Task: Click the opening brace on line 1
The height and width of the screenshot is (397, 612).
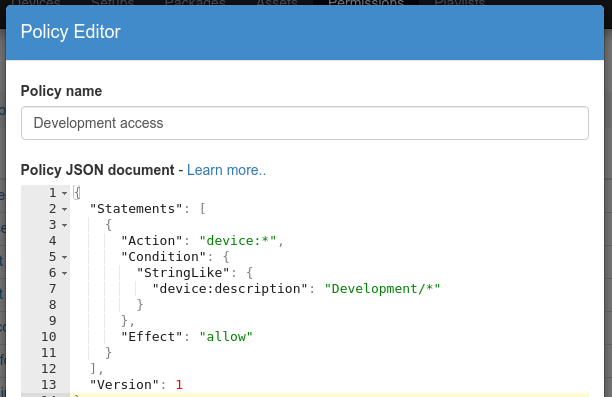Action: point(77,192)
